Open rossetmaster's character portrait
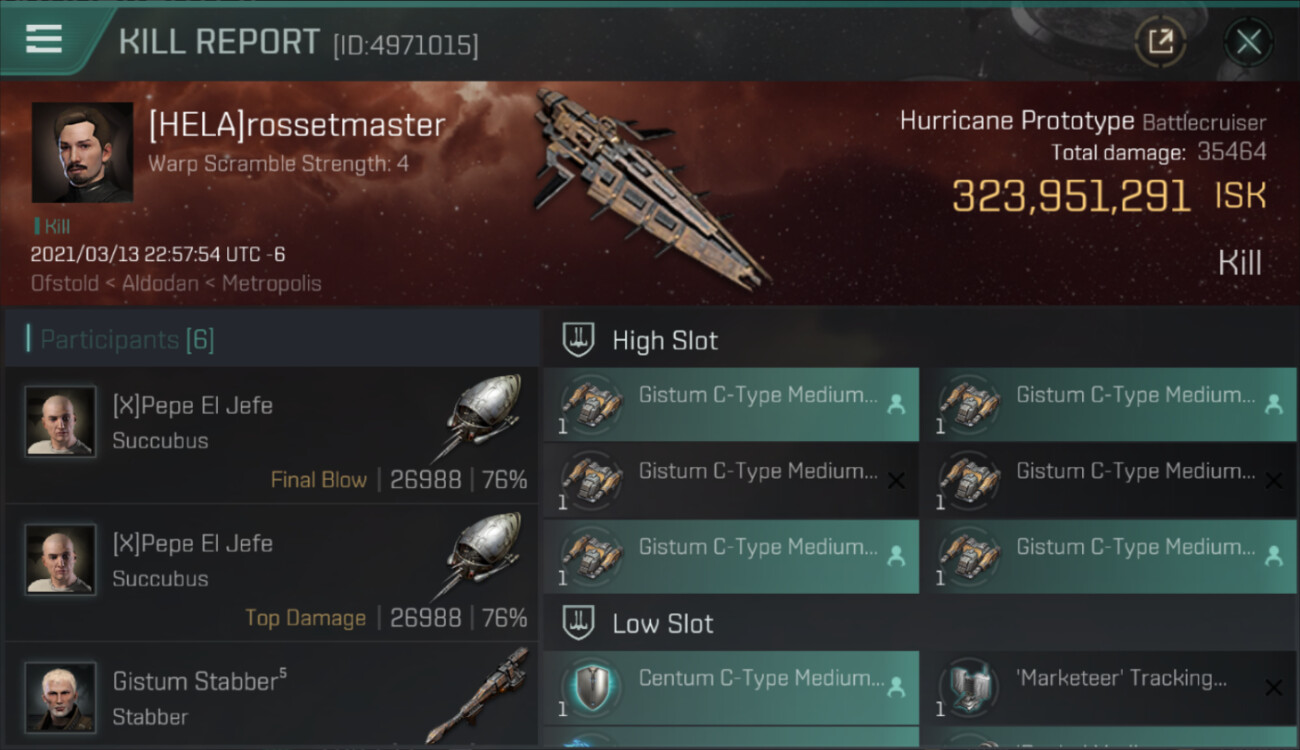 [x=82, y=153]
